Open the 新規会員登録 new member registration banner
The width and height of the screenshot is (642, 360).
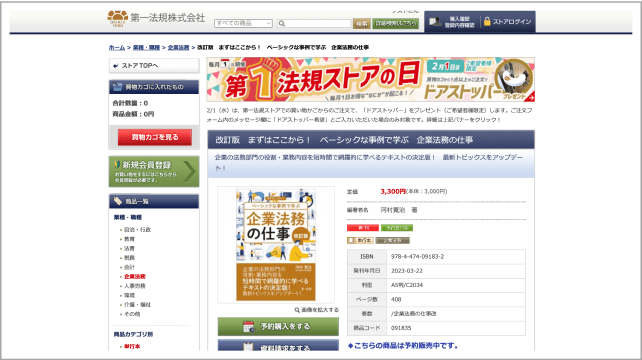pyautogui.click(x=154, y=172)
